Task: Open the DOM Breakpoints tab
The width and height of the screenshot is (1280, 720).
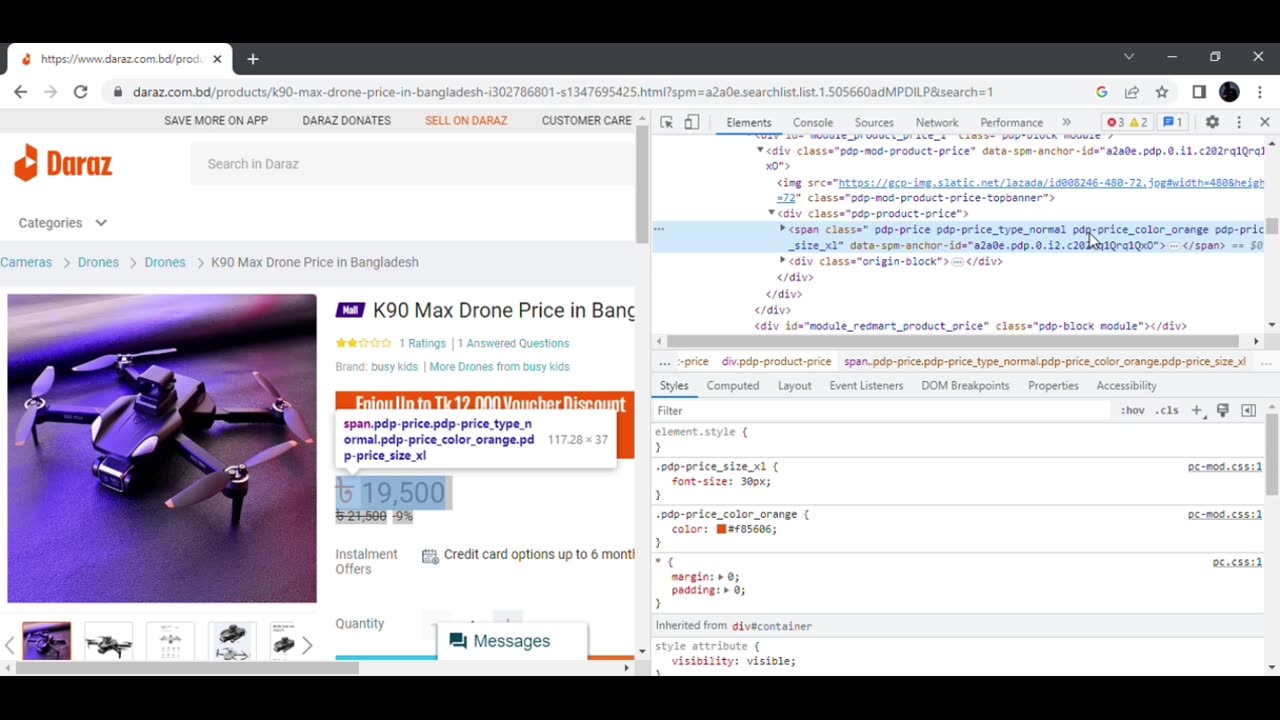Action: pyautogui.click(x=965, y=385)
